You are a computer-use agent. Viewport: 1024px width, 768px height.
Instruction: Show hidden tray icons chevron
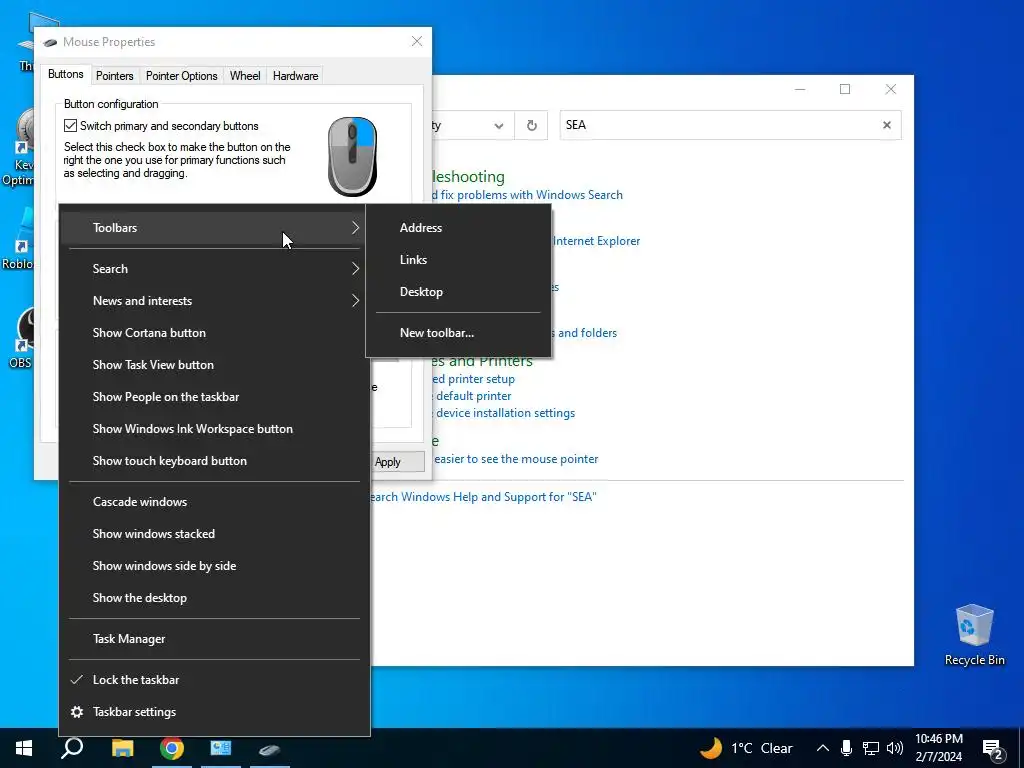pyautogui.click(x=823, y=748)
